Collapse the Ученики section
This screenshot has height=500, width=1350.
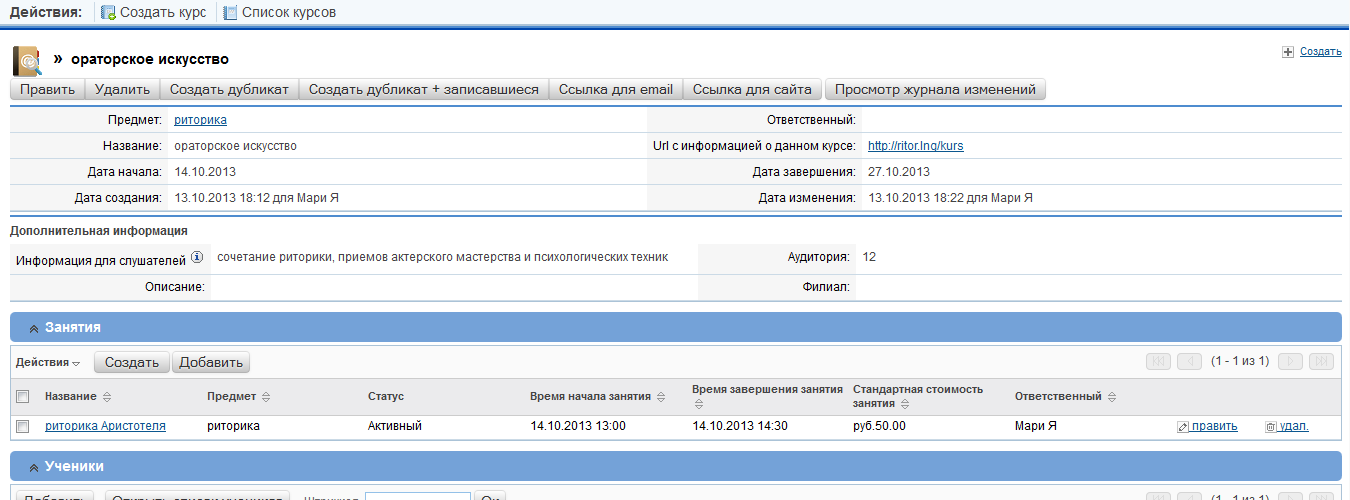(33, 467)
